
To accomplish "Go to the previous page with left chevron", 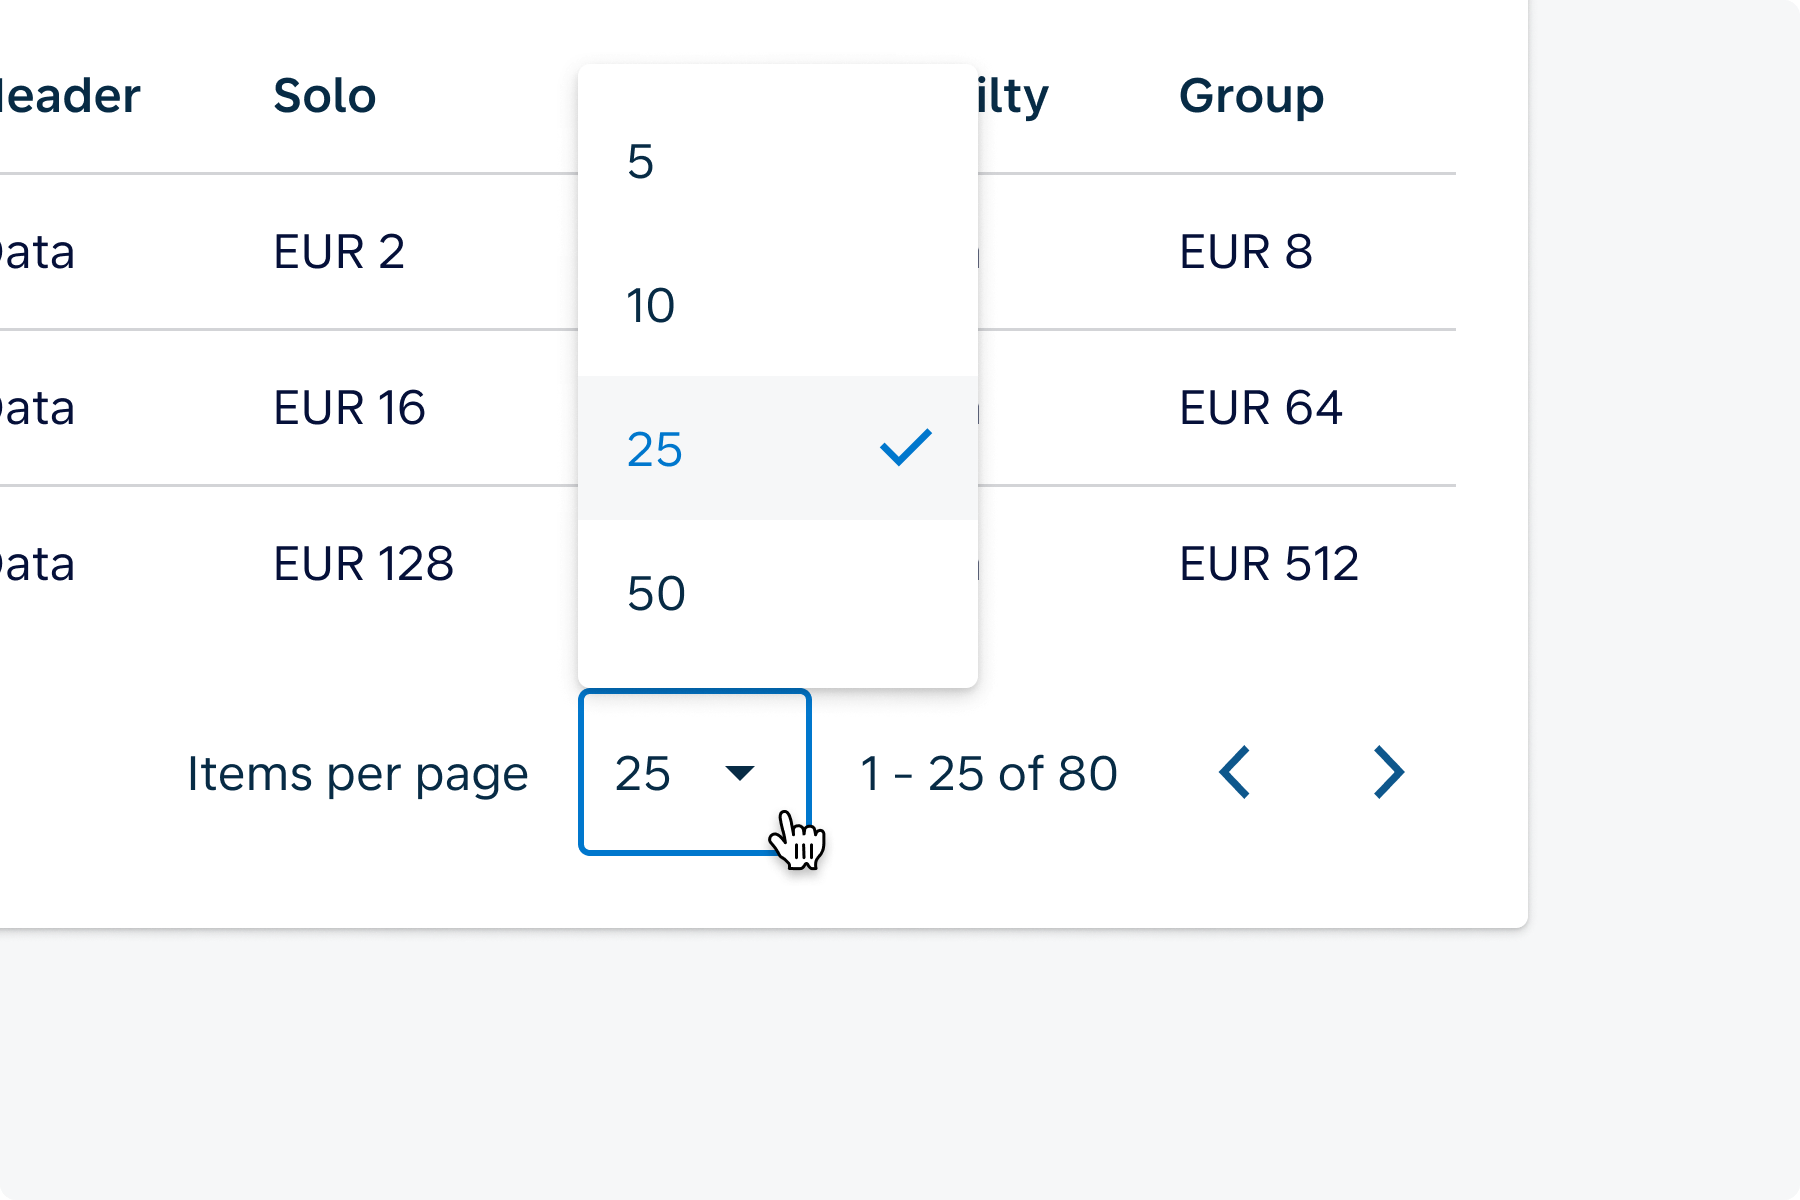I will click(1235, 772).
